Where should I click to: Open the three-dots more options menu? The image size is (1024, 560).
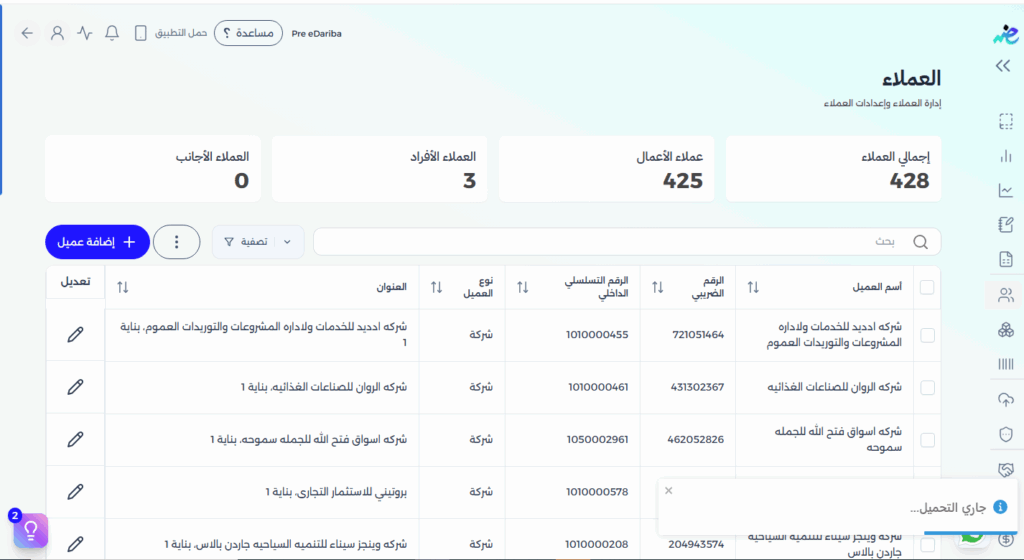point(177,242)
